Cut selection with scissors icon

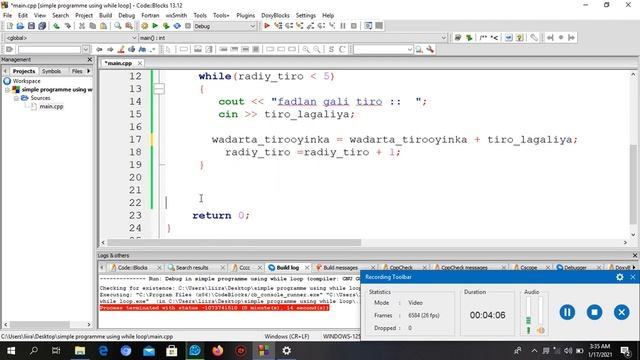82,26
